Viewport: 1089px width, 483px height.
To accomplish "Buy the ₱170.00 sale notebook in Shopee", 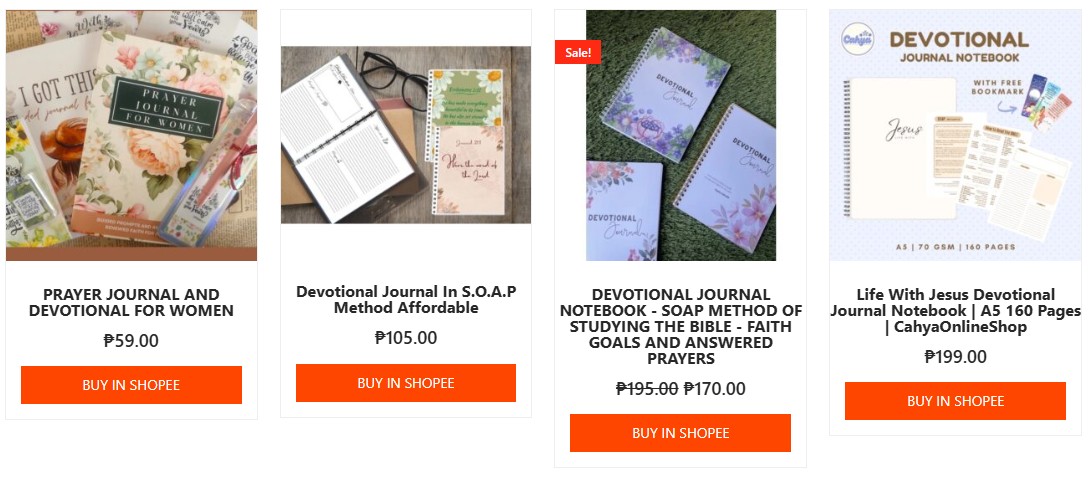I will (x=681, y=433).
